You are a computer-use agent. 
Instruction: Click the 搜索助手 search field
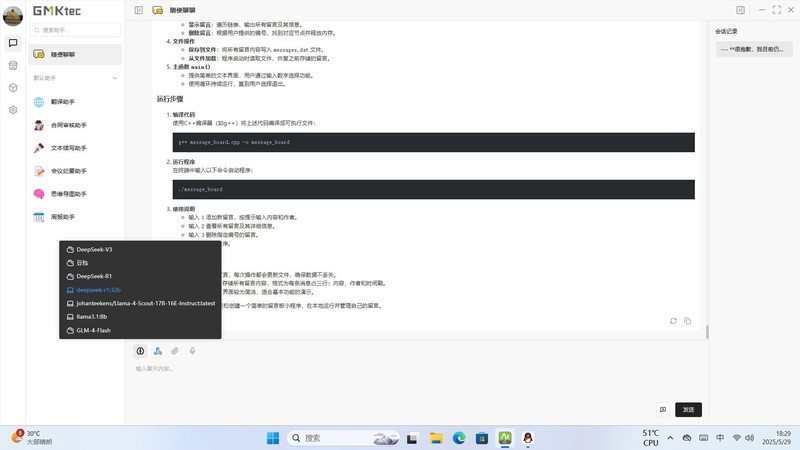[78, 30]
